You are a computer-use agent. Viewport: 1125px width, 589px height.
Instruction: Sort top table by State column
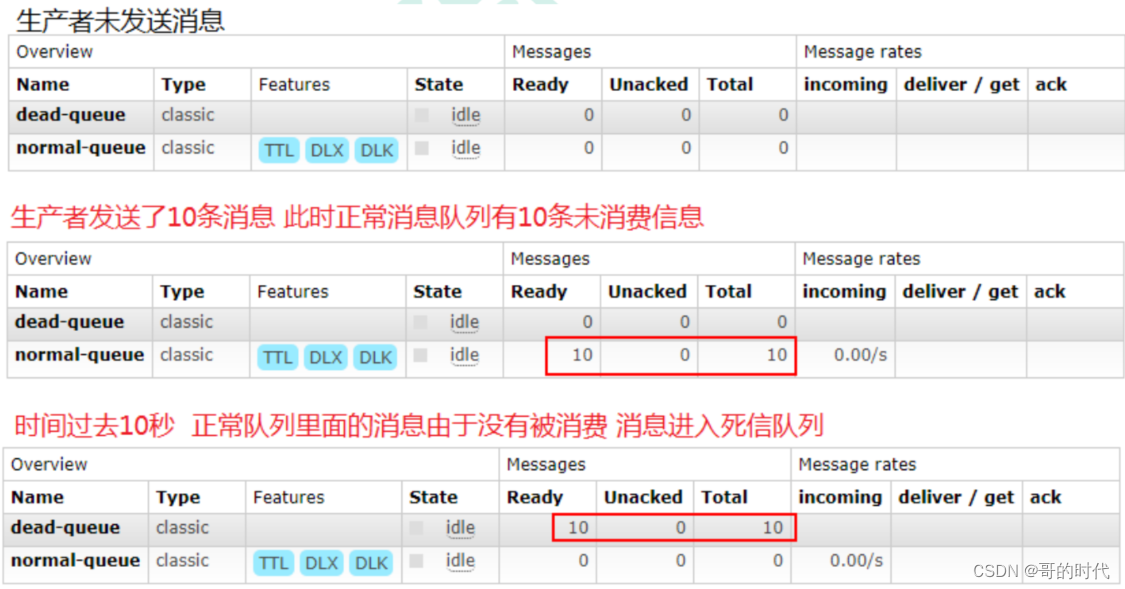438,85
